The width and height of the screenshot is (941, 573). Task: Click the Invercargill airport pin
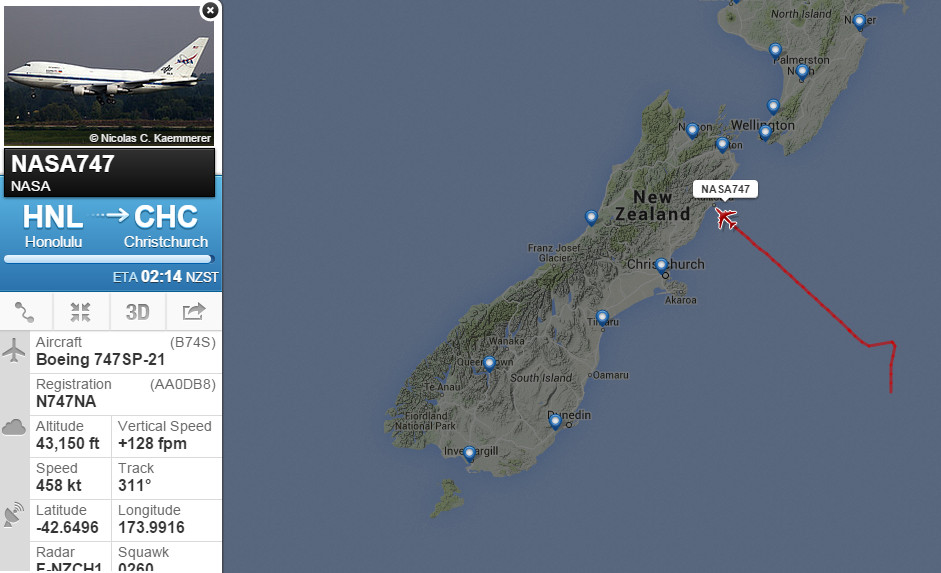(469, 453)
